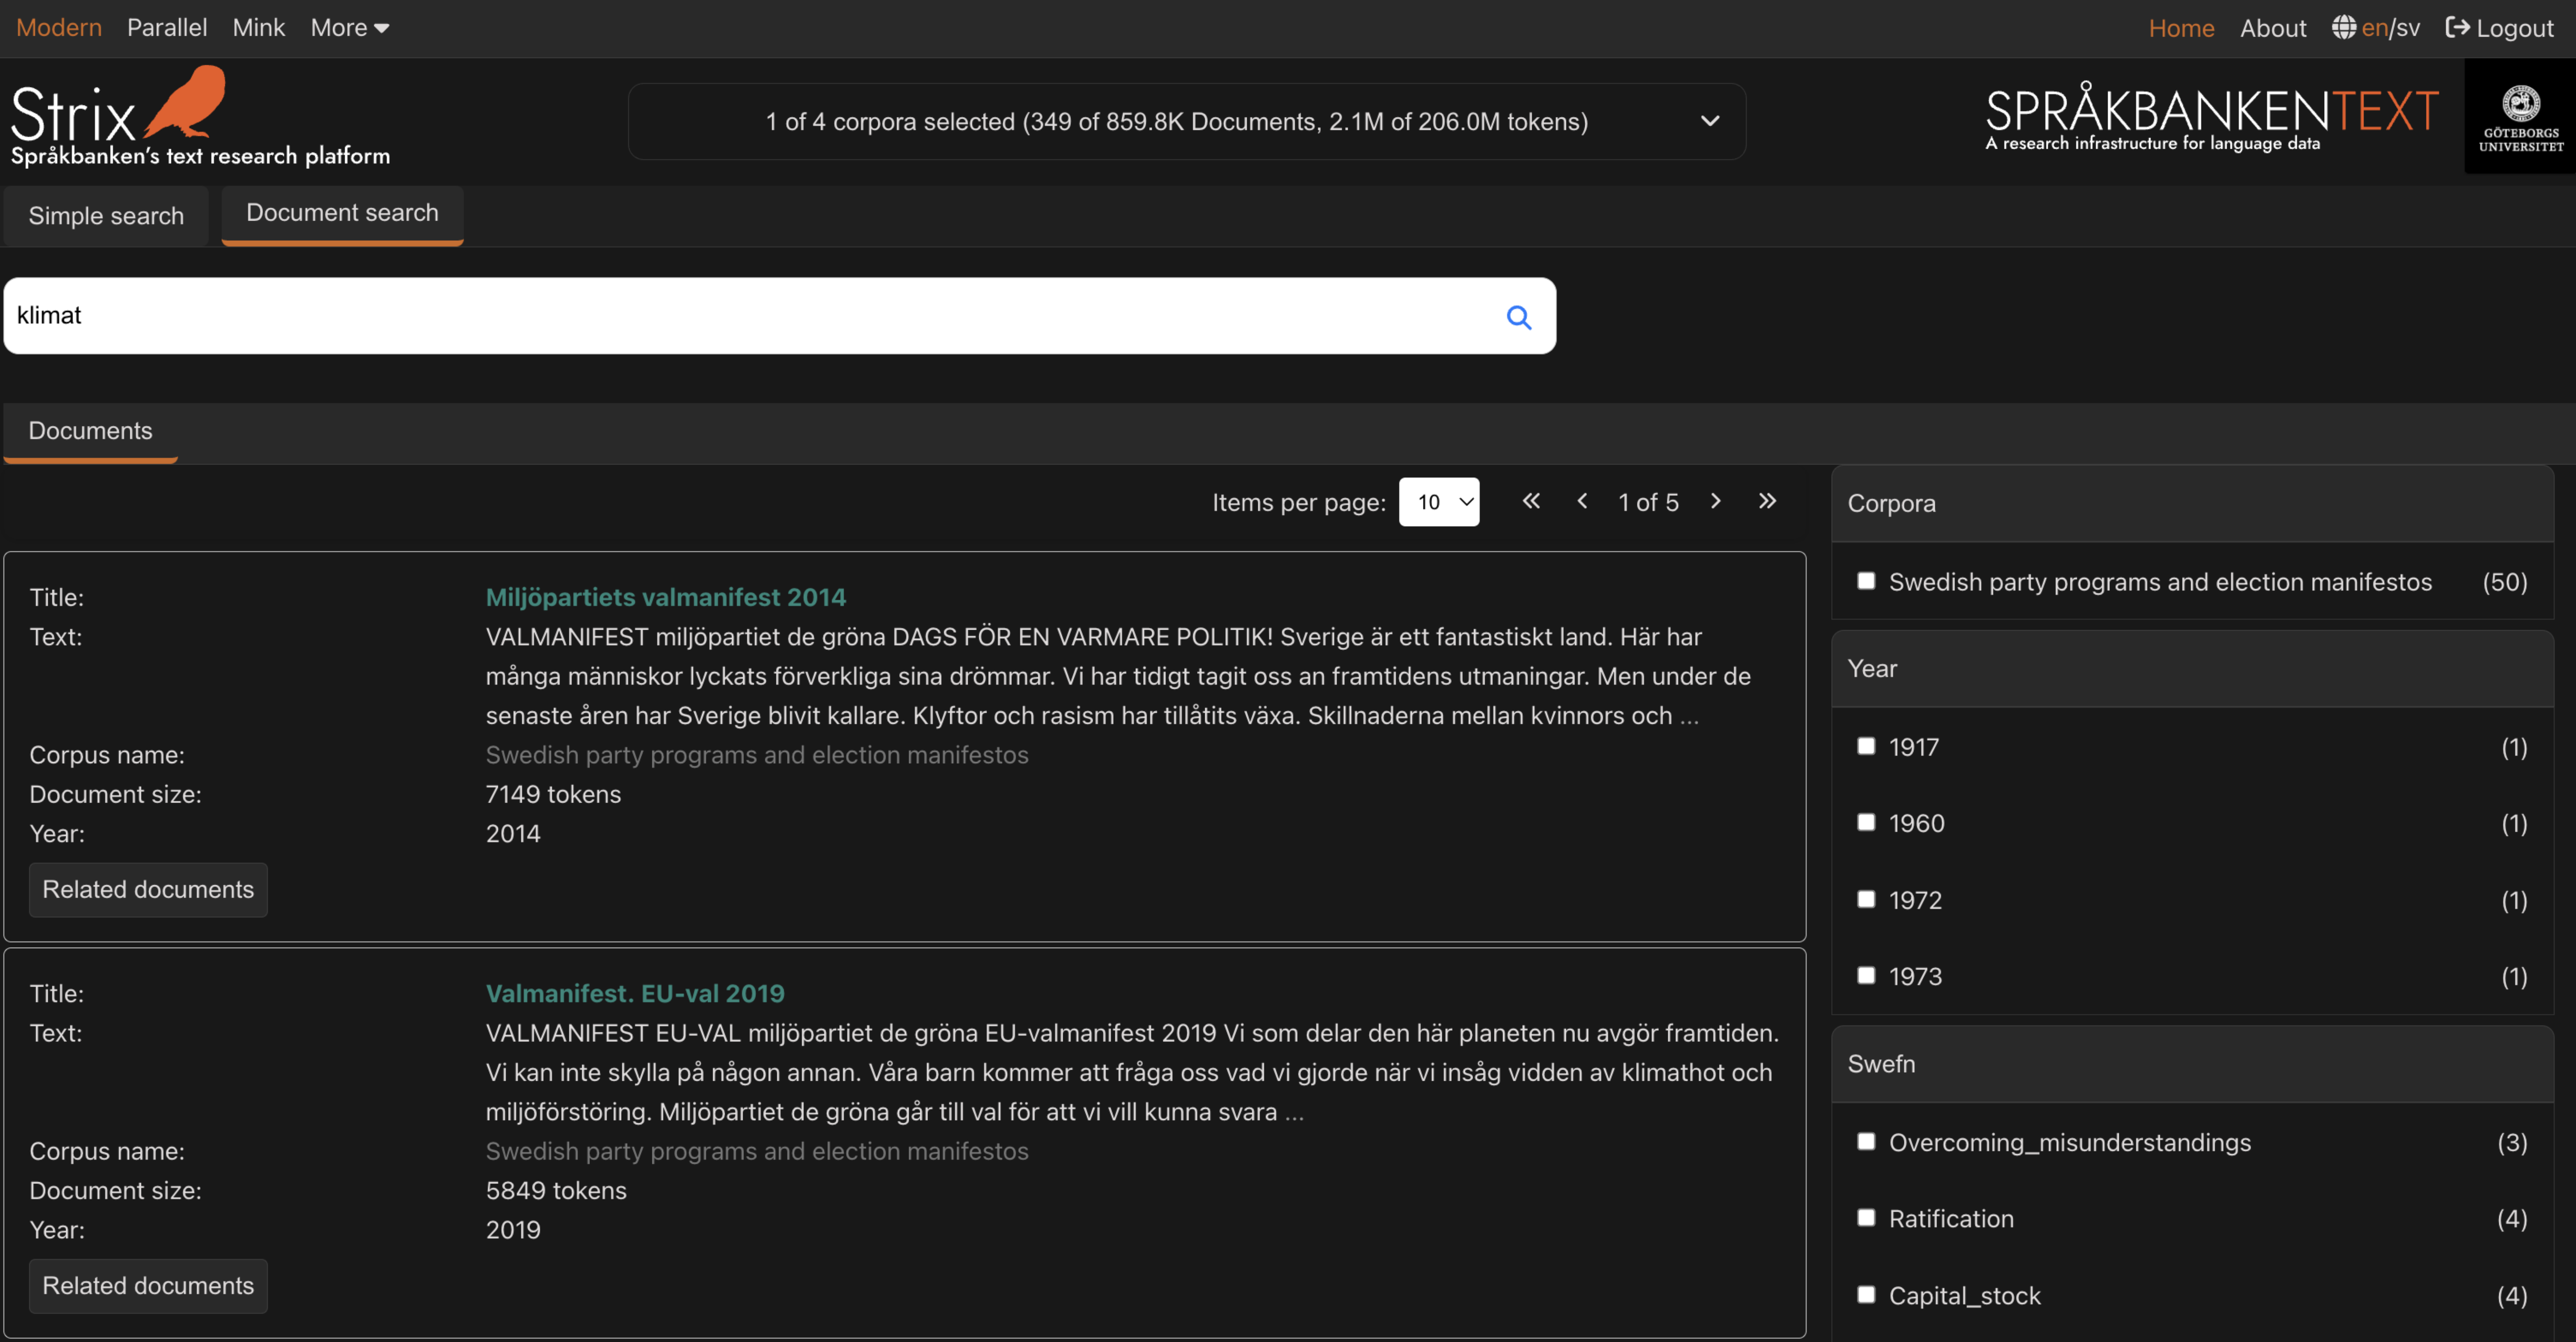Switch to the Simple search tab

click(x=106, y=216)
